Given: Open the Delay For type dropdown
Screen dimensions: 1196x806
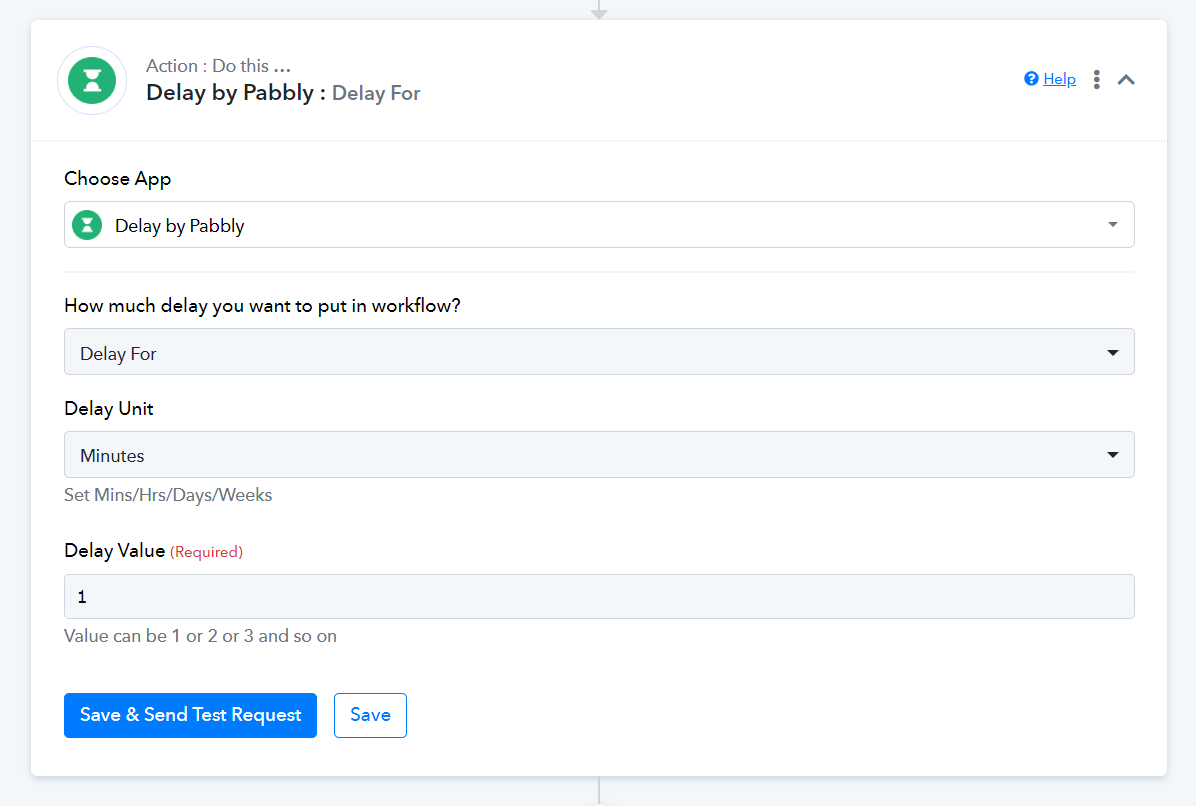Looking at the screenshot, I should coord(599,352).
